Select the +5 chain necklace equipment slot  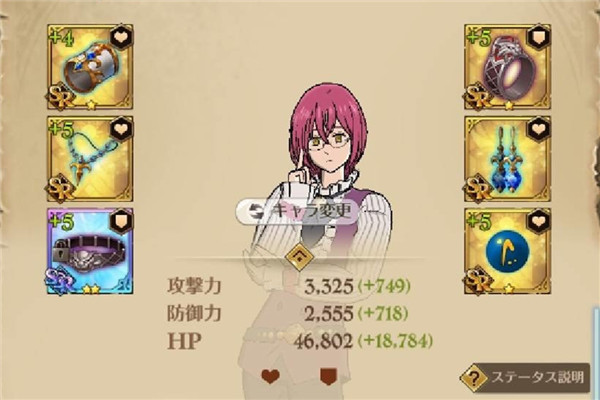tap(90, 159)
